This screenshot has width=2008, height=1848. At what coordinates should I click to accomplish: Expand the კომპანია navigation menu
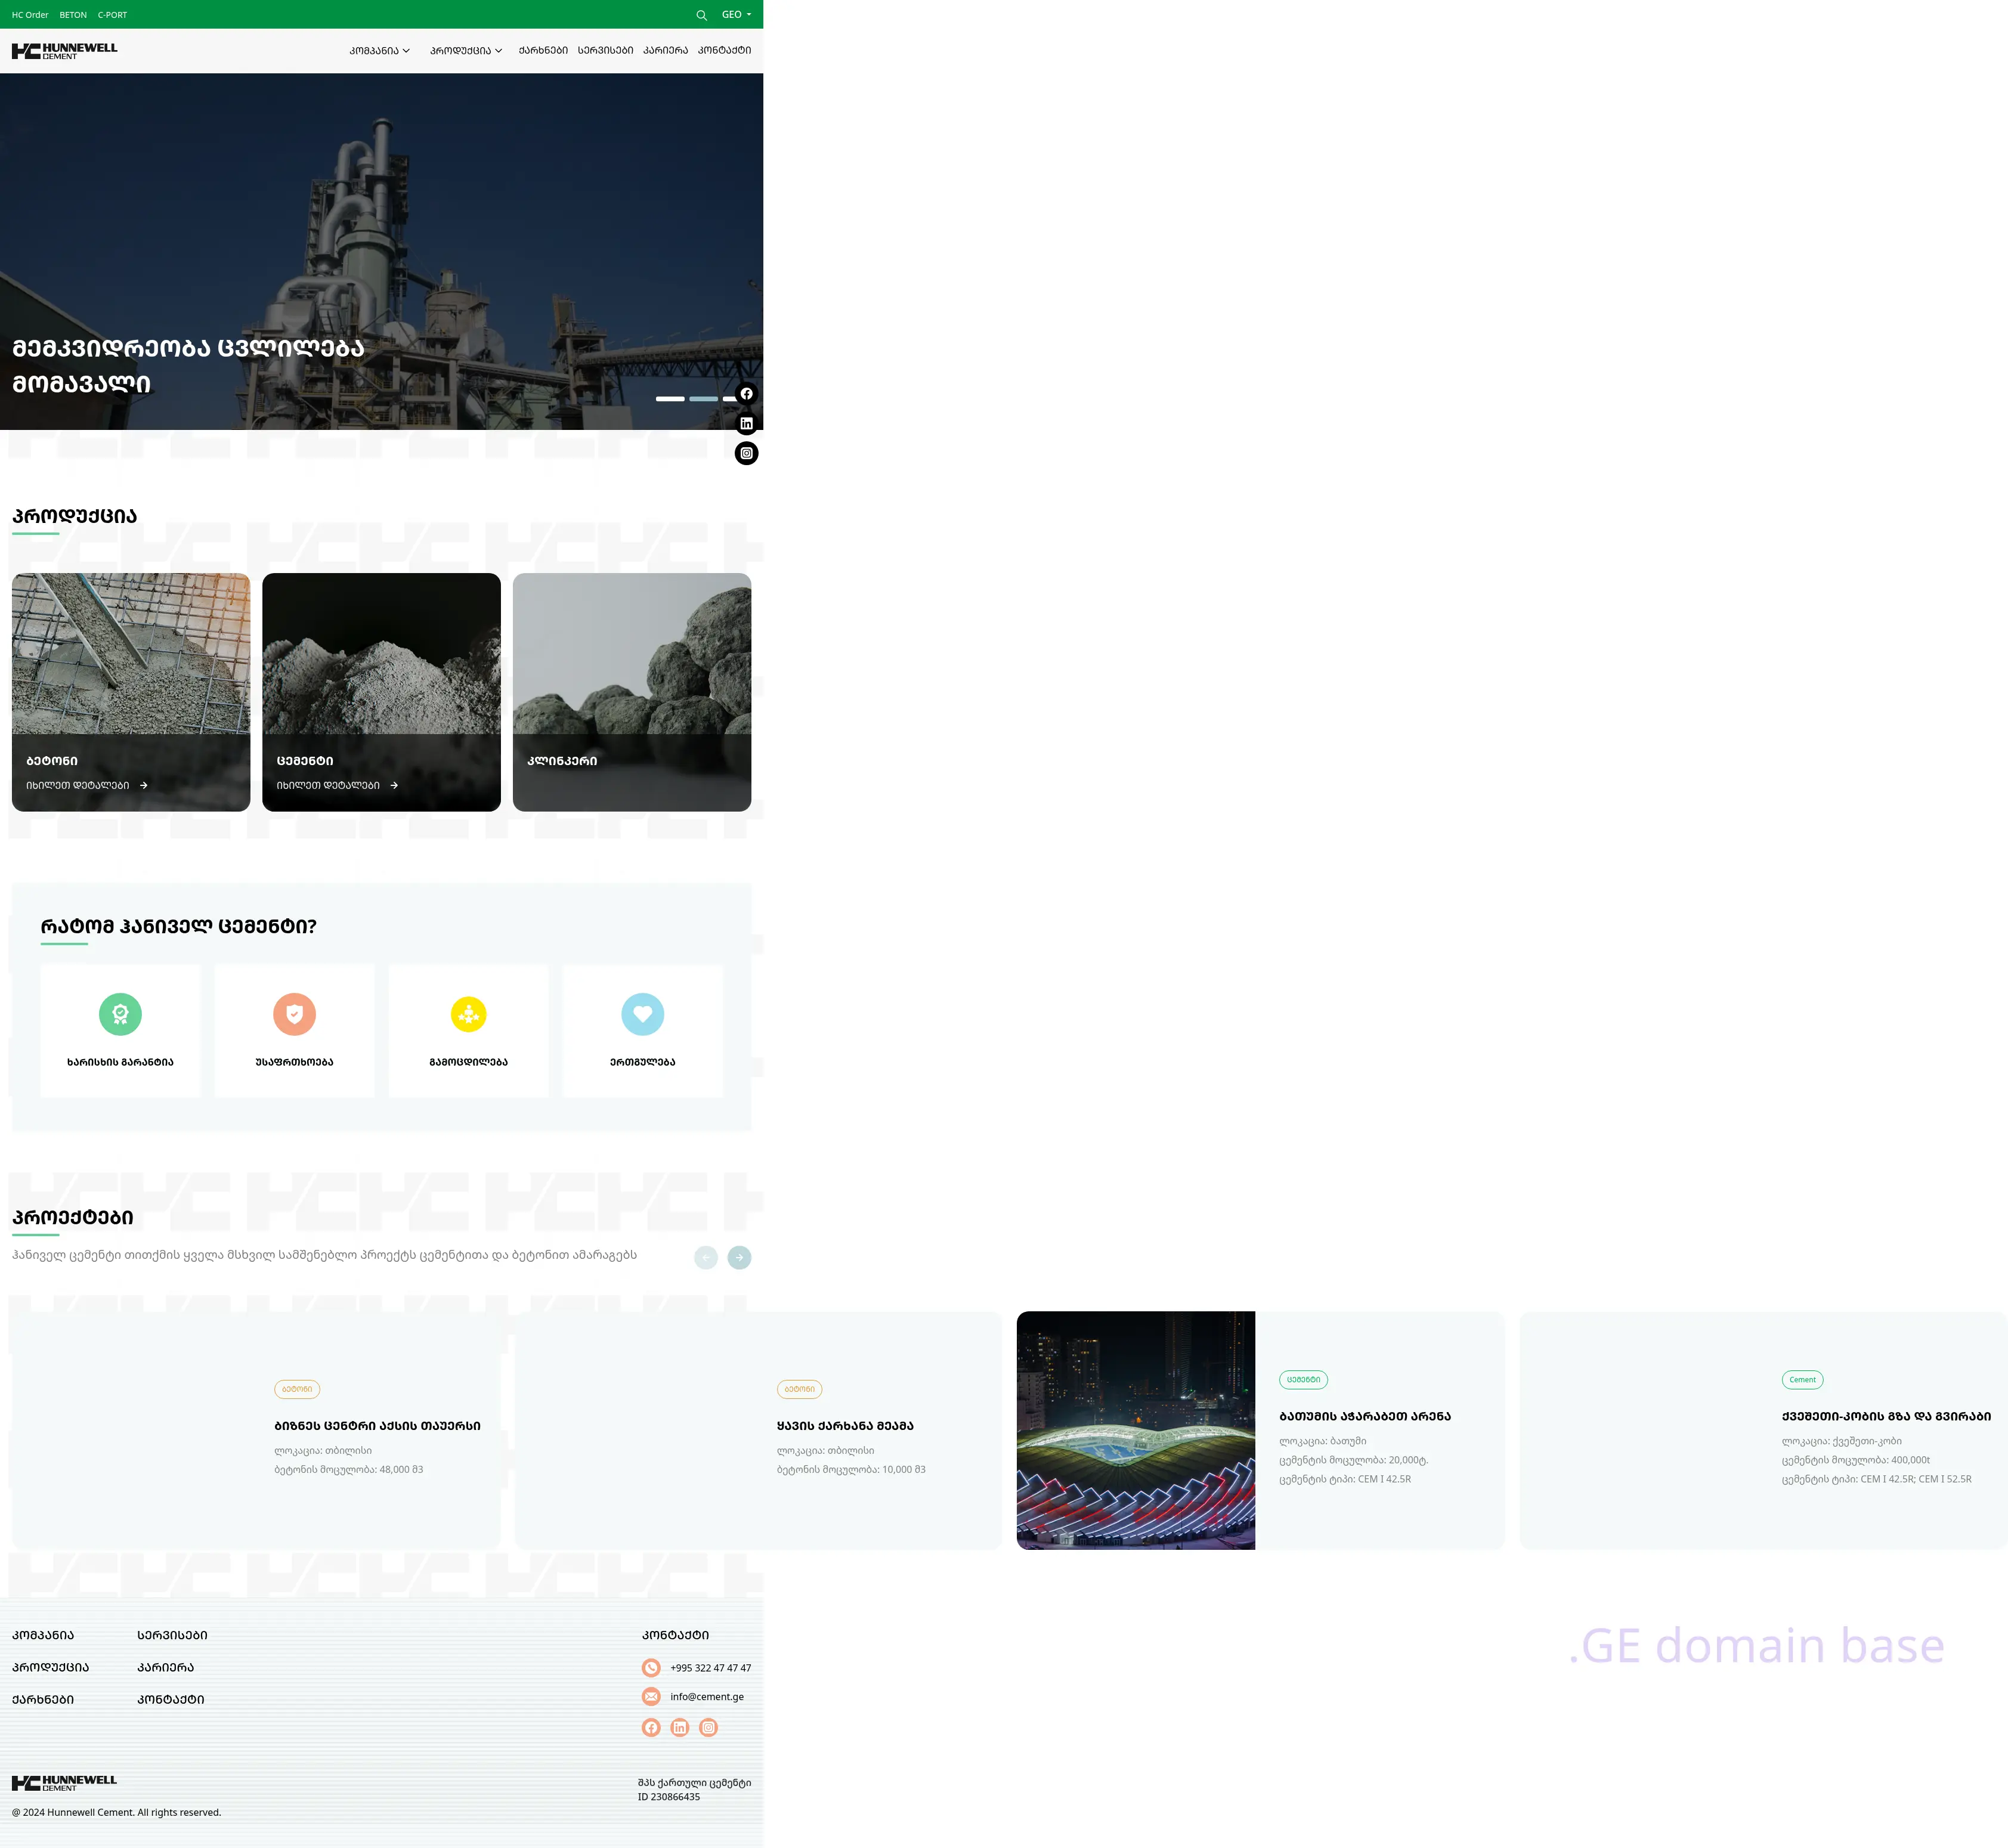379,50
